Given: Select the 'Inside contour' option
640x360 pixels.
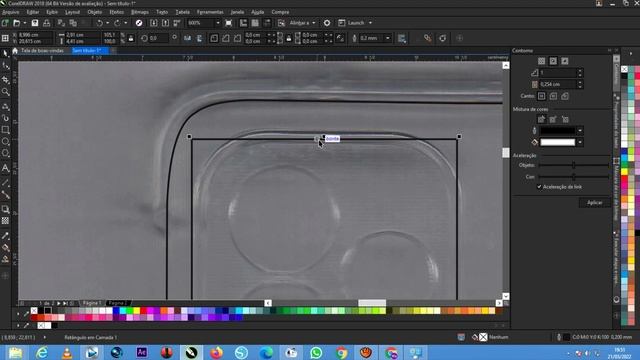Looking at the screenshot, I should 553,61.
